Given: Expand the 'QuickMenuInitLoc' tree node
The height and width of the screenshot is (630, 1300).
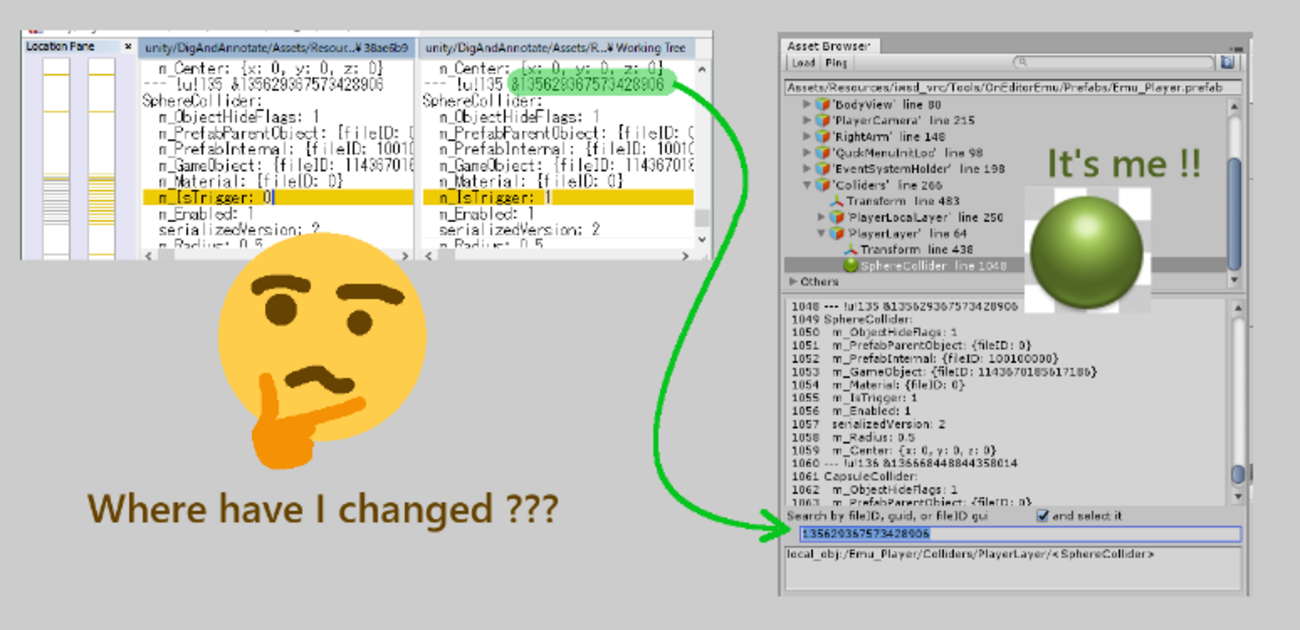Looking at the screenshot, I should 808,153.
